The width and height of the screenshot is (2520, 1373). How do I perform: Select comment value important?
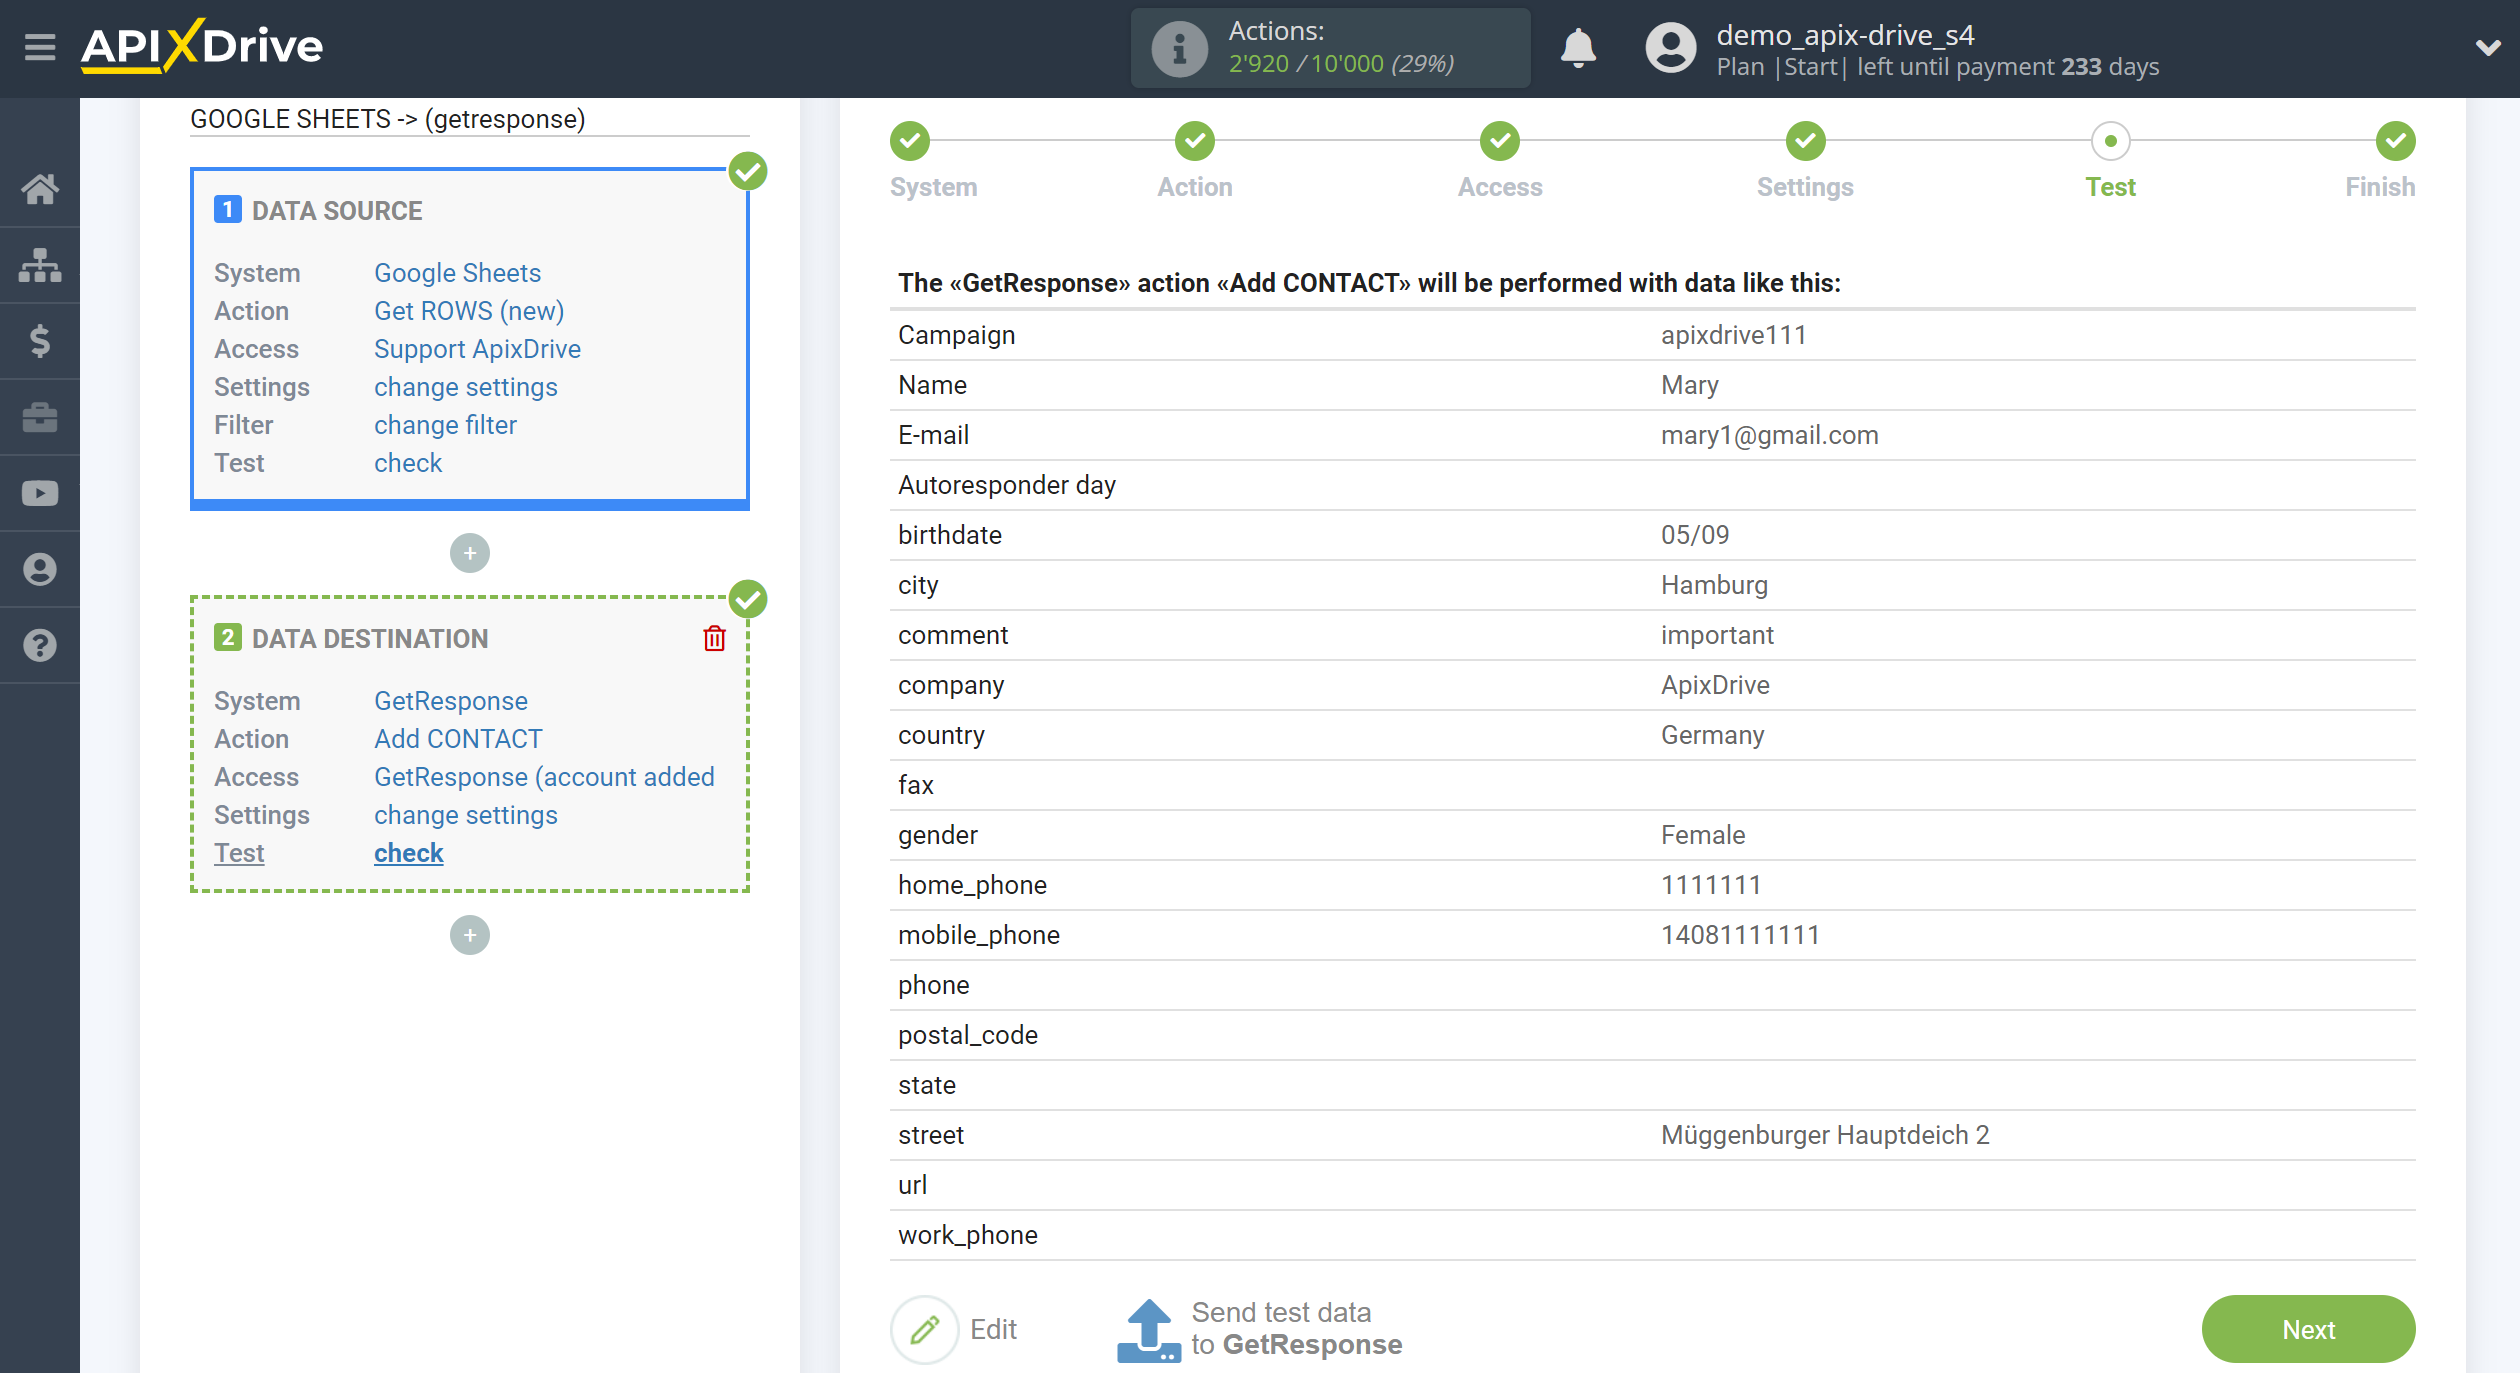pos(1717,635)
